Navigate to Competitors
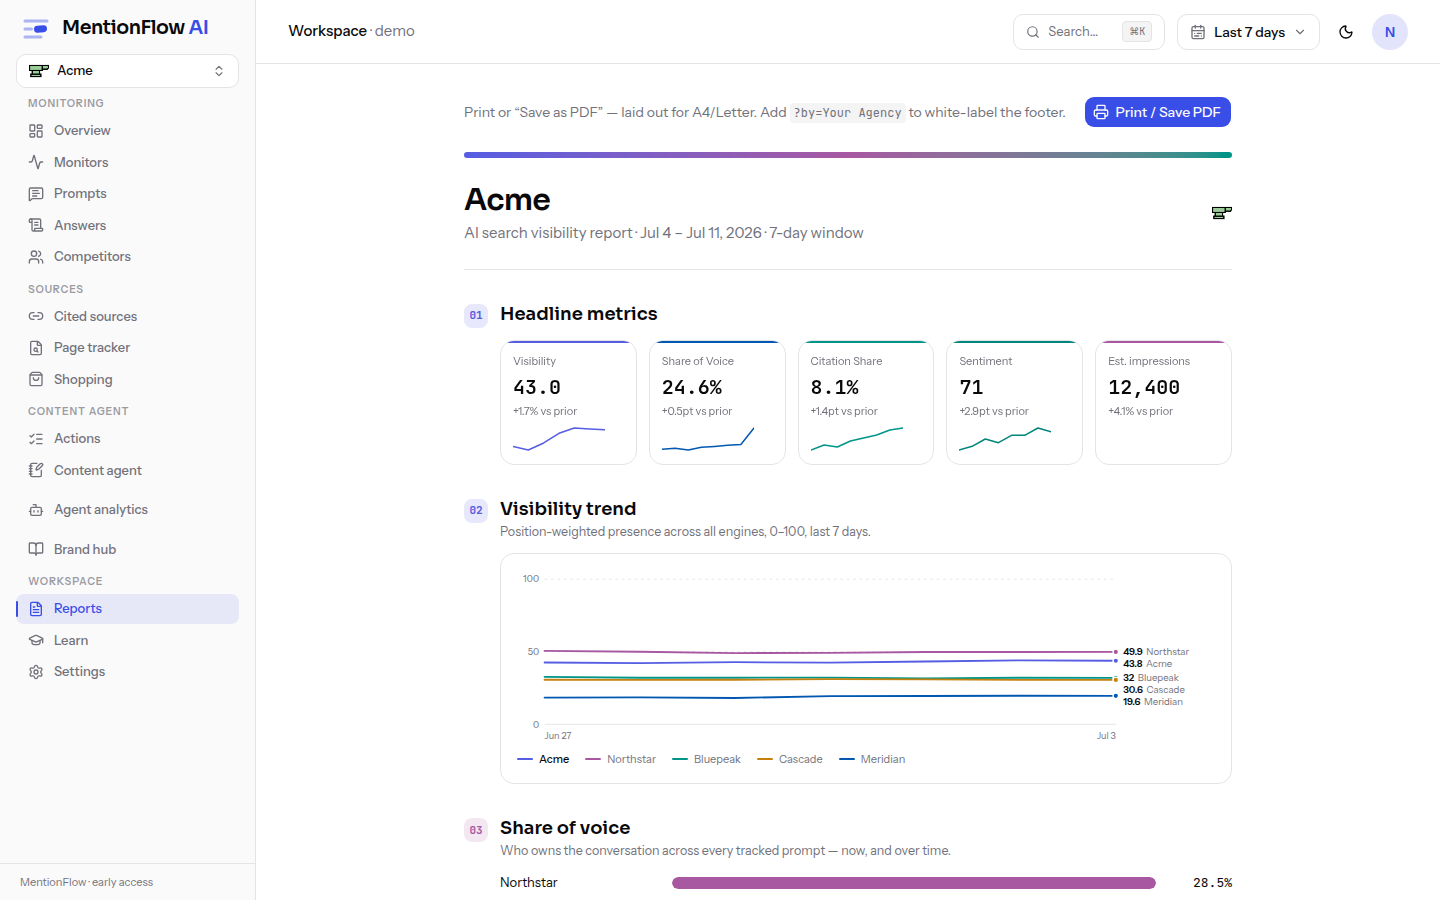Image resolution: width=1440 pixels, height=900 pixels. pyautogui.click(x=127, y=257)
